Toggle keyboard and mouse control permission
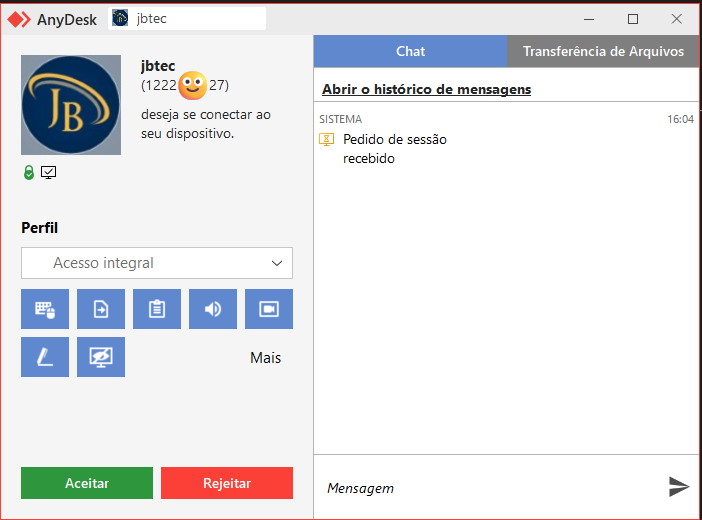702x520 pixels. (x=45, y=309)
